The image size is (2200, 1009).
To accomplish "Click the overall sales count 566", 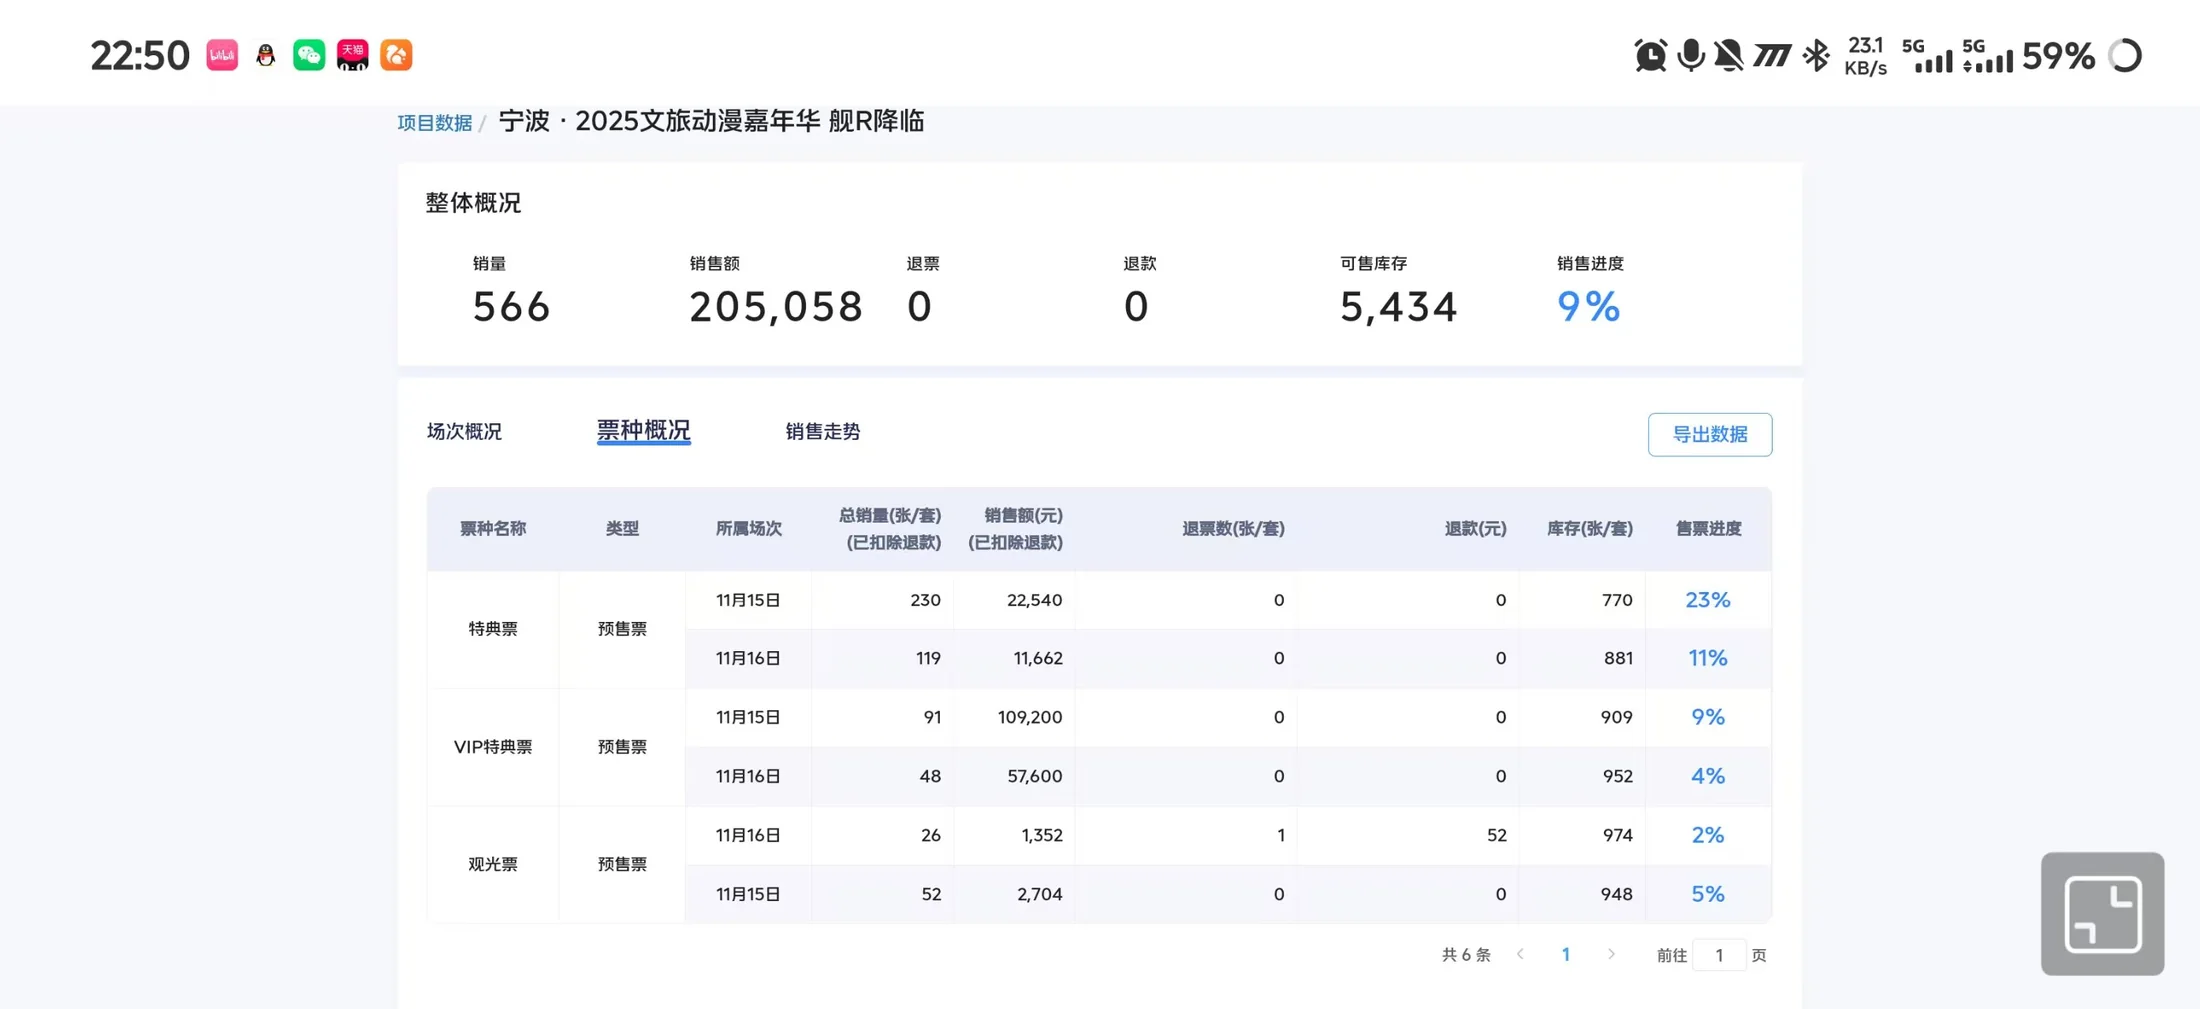I will point(511,307).
